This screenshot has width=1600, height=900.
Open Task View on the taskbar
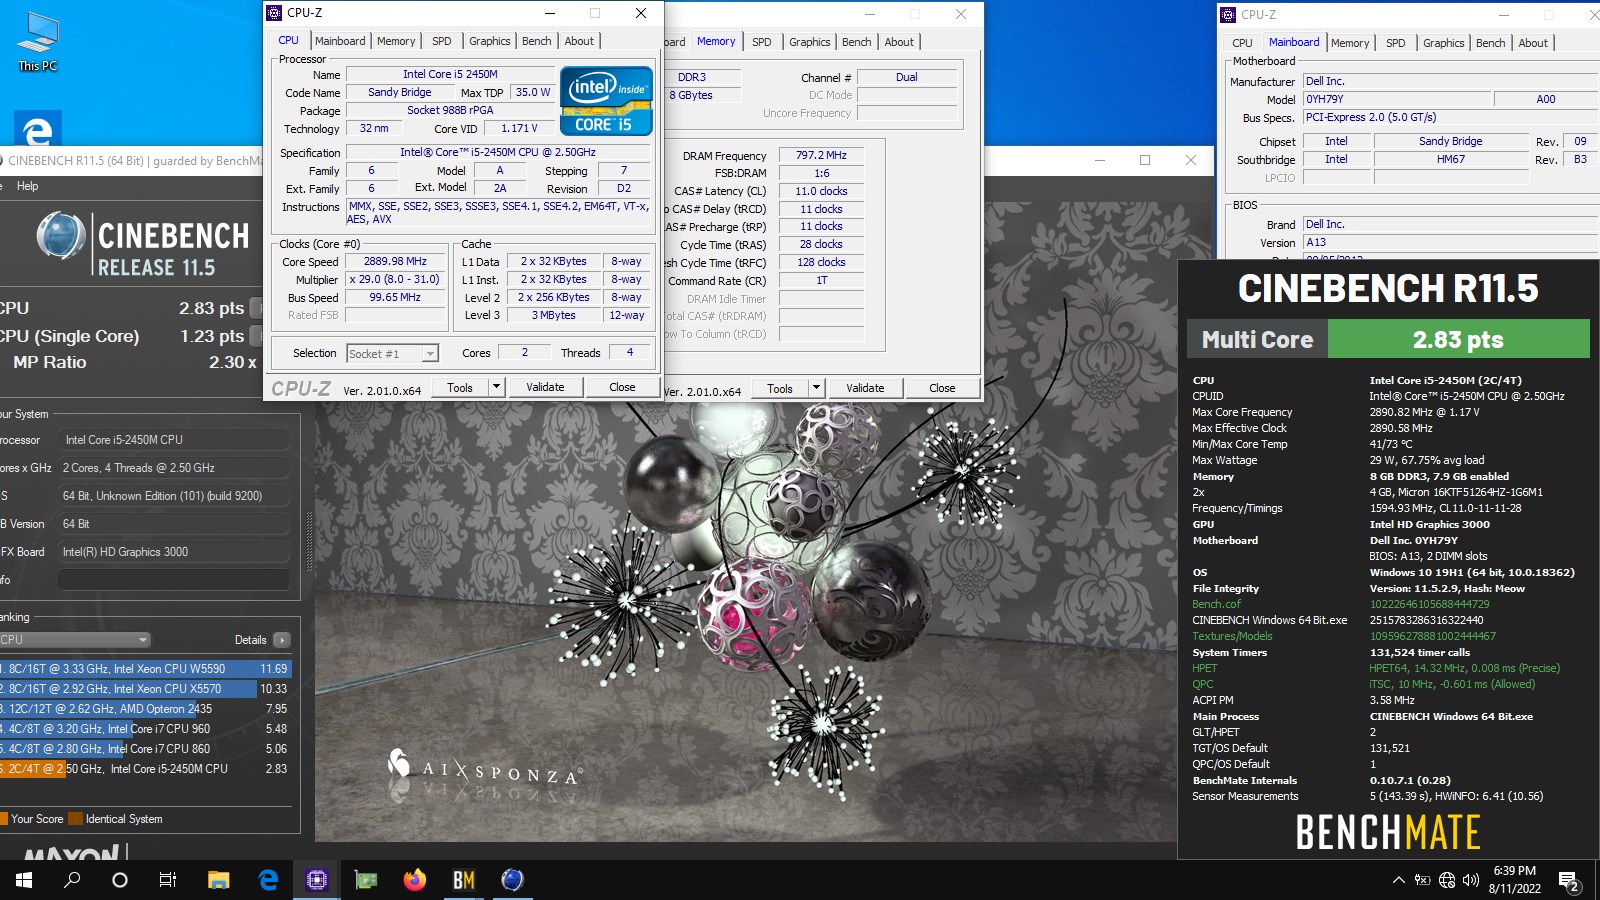pyautogui.click(x=168, y=880)
